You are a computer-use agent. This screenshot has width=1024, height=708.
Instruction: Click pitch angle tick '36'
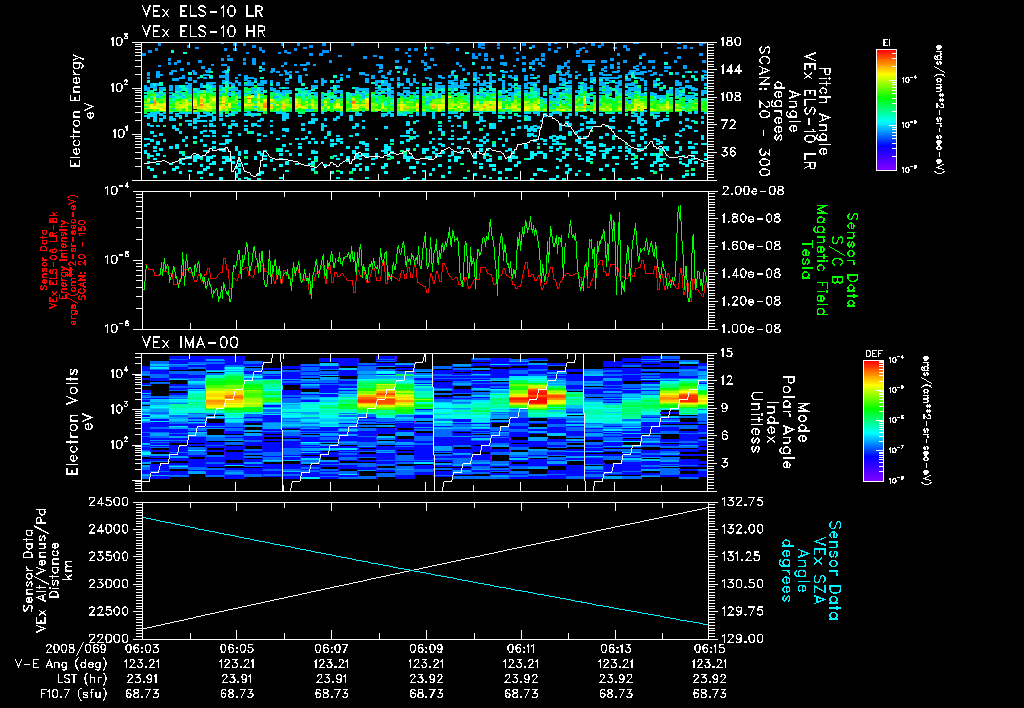pyautogui.click(x=728, y=152)
